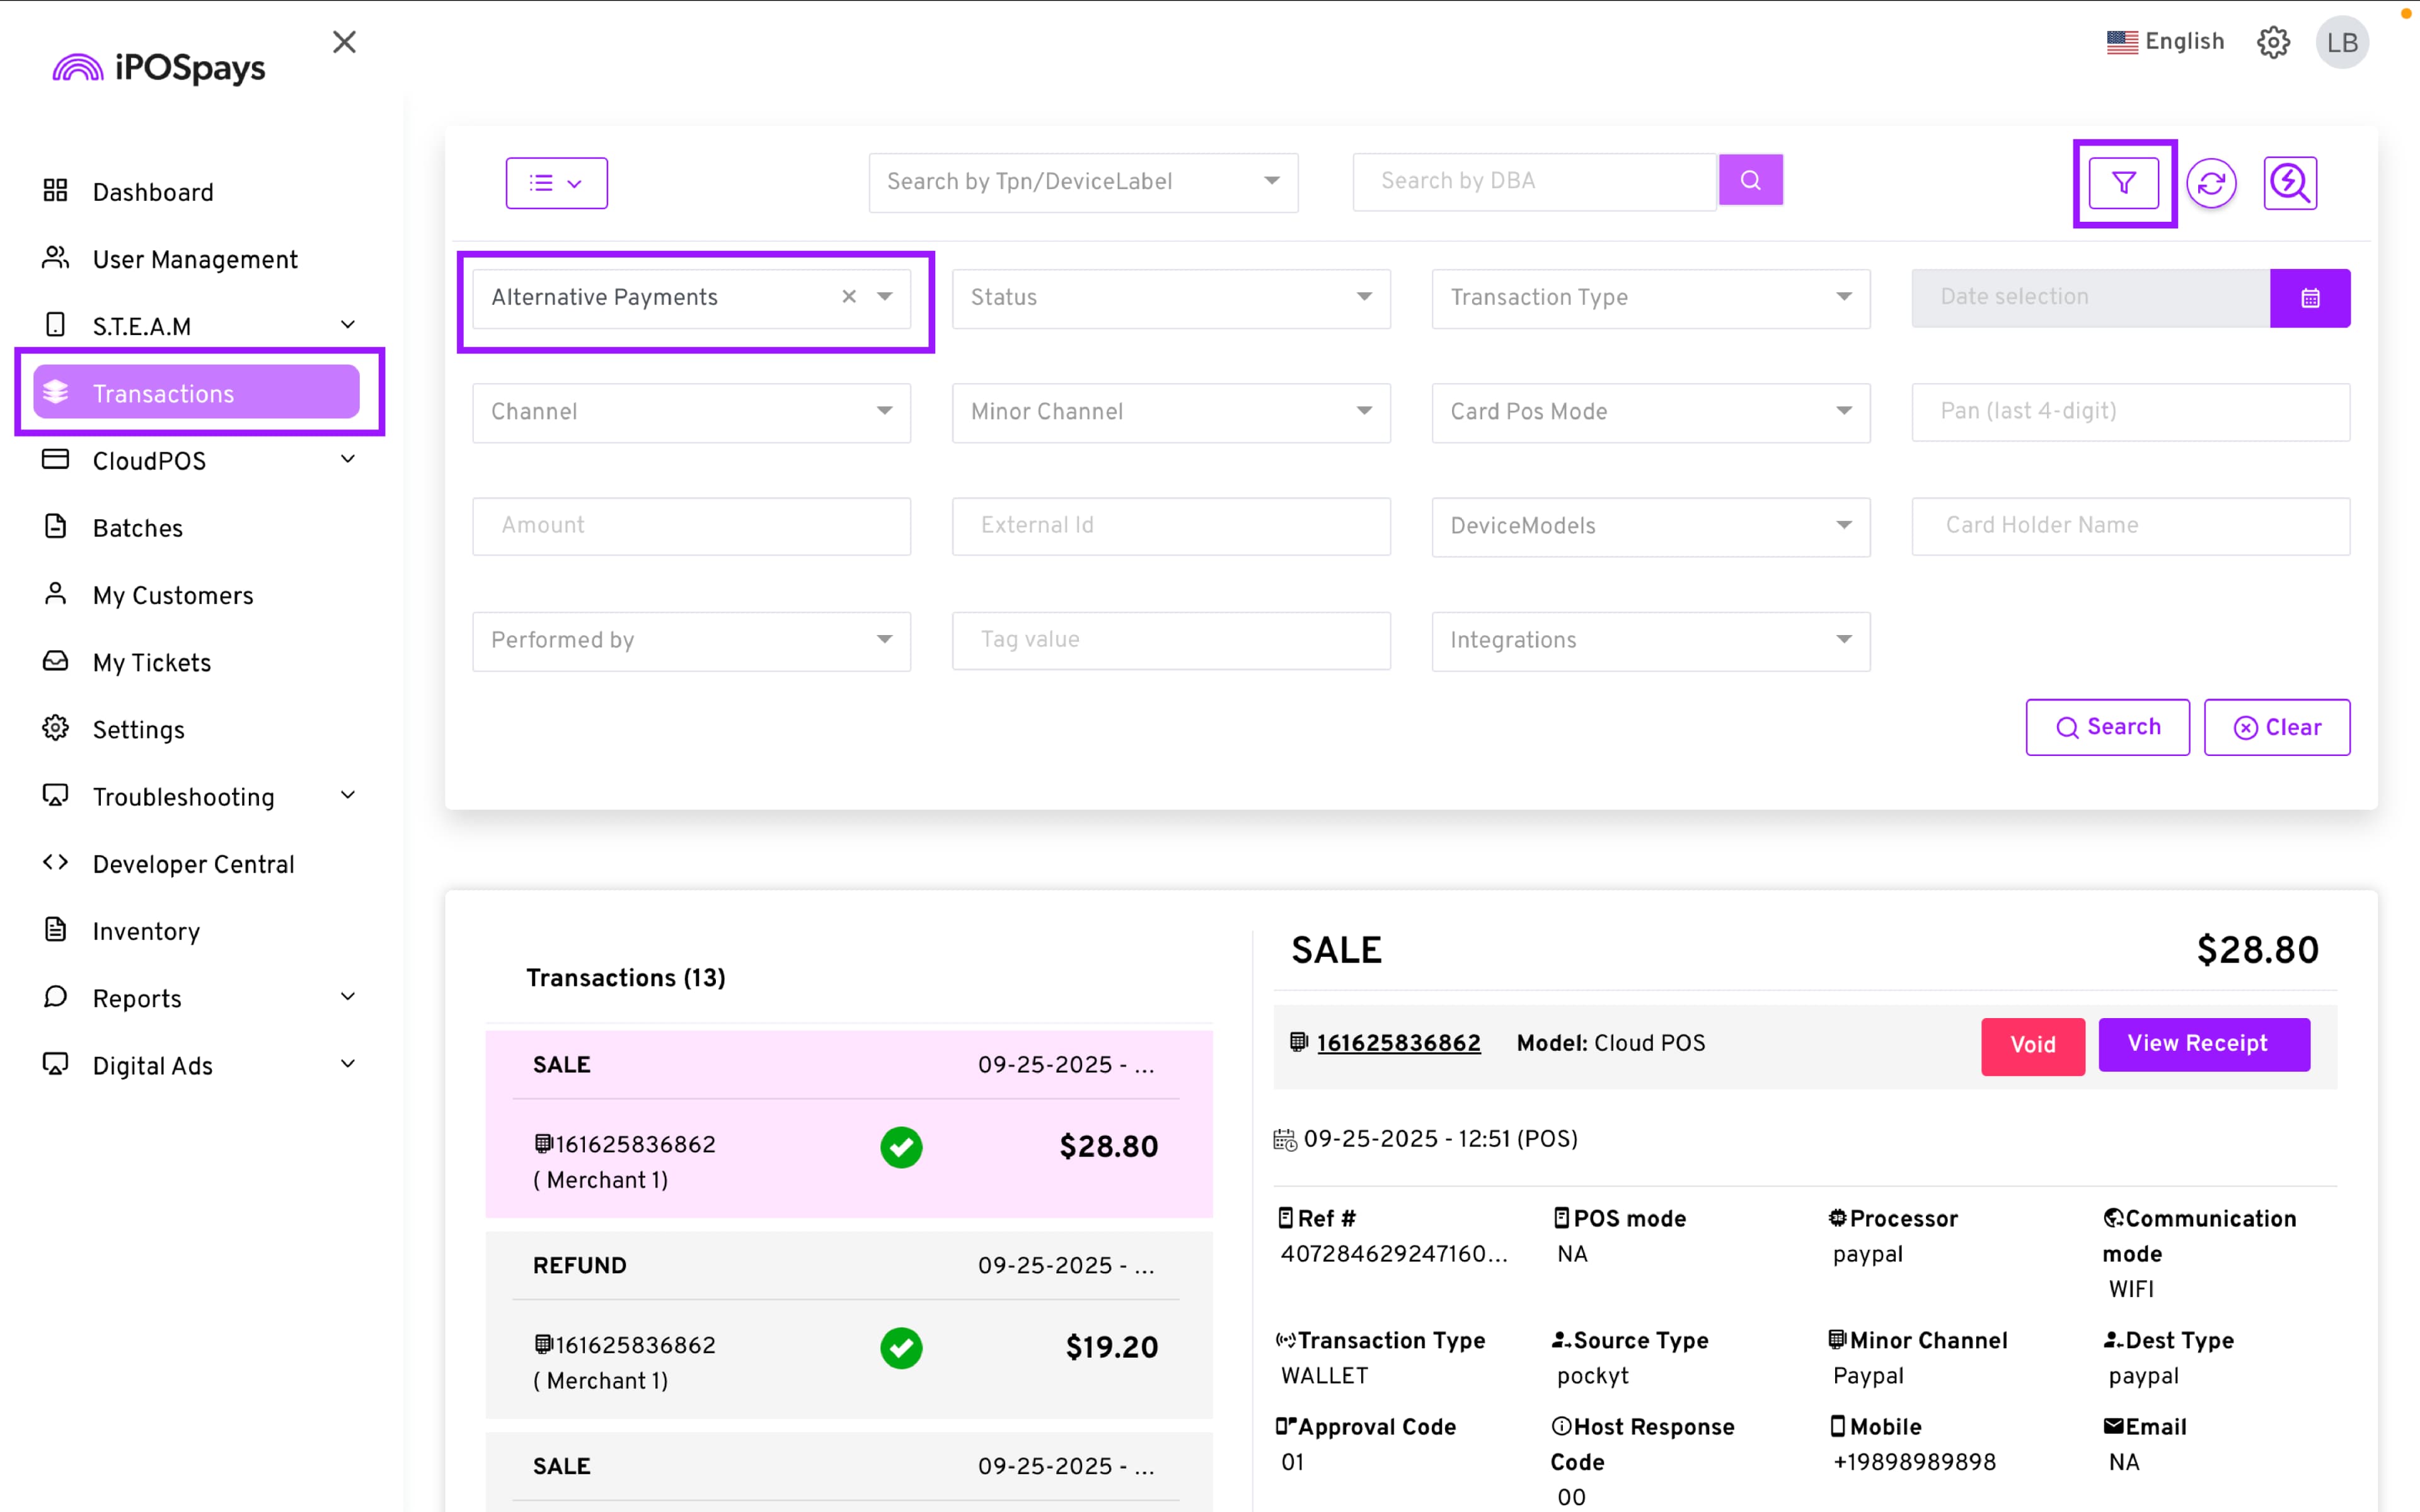Screen dimensions: 2420x1512
Task: Open the list view dropdown button
Action: pyautogui.click(x=556, y=183)
